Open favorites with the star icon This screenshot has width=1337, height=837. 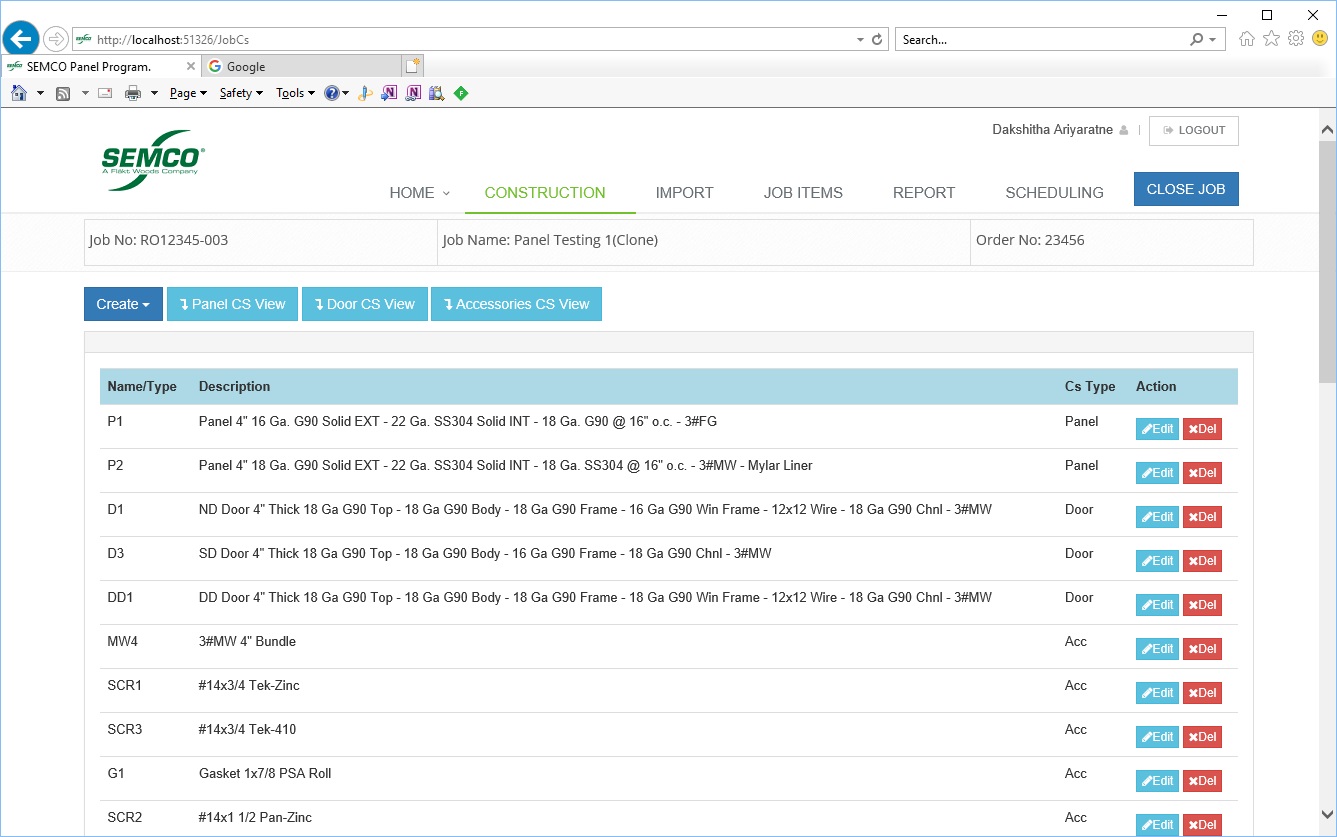(x=1271, y=39)
